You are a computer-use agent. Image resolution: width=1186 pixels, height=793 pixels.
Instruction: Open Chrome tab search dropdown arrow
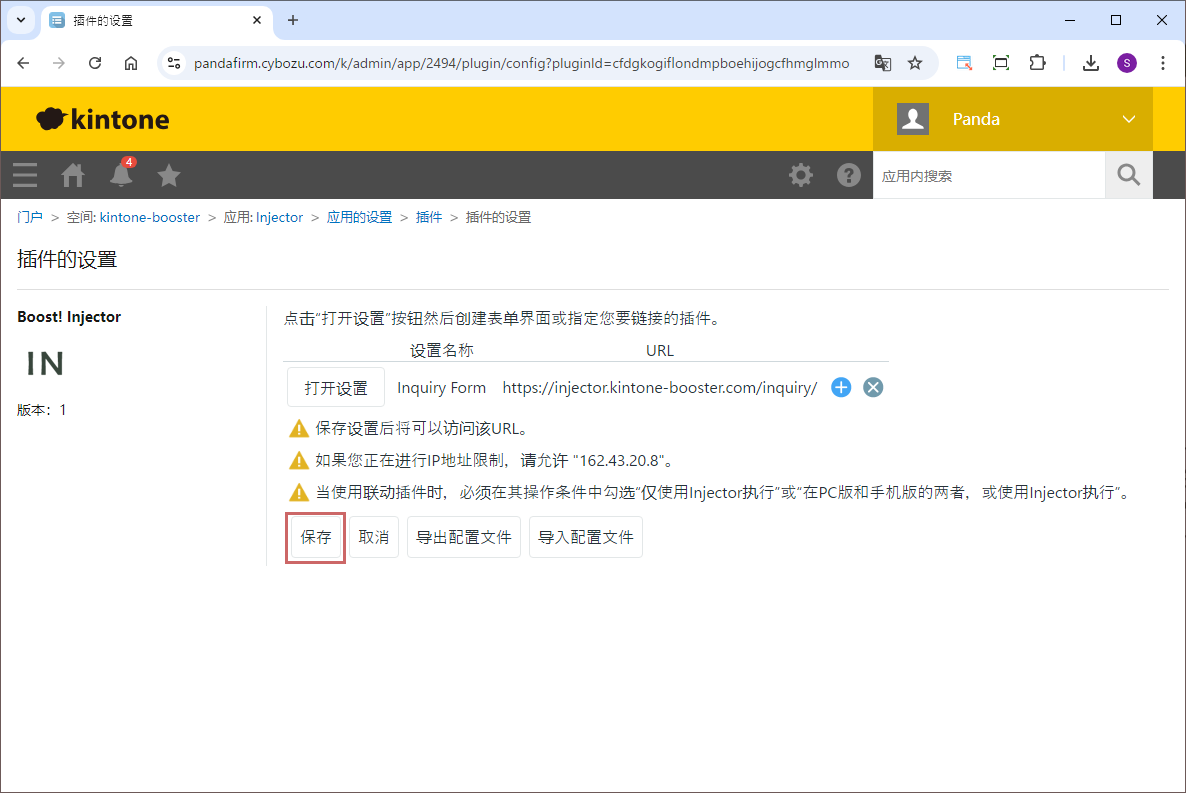coord(20,20)
